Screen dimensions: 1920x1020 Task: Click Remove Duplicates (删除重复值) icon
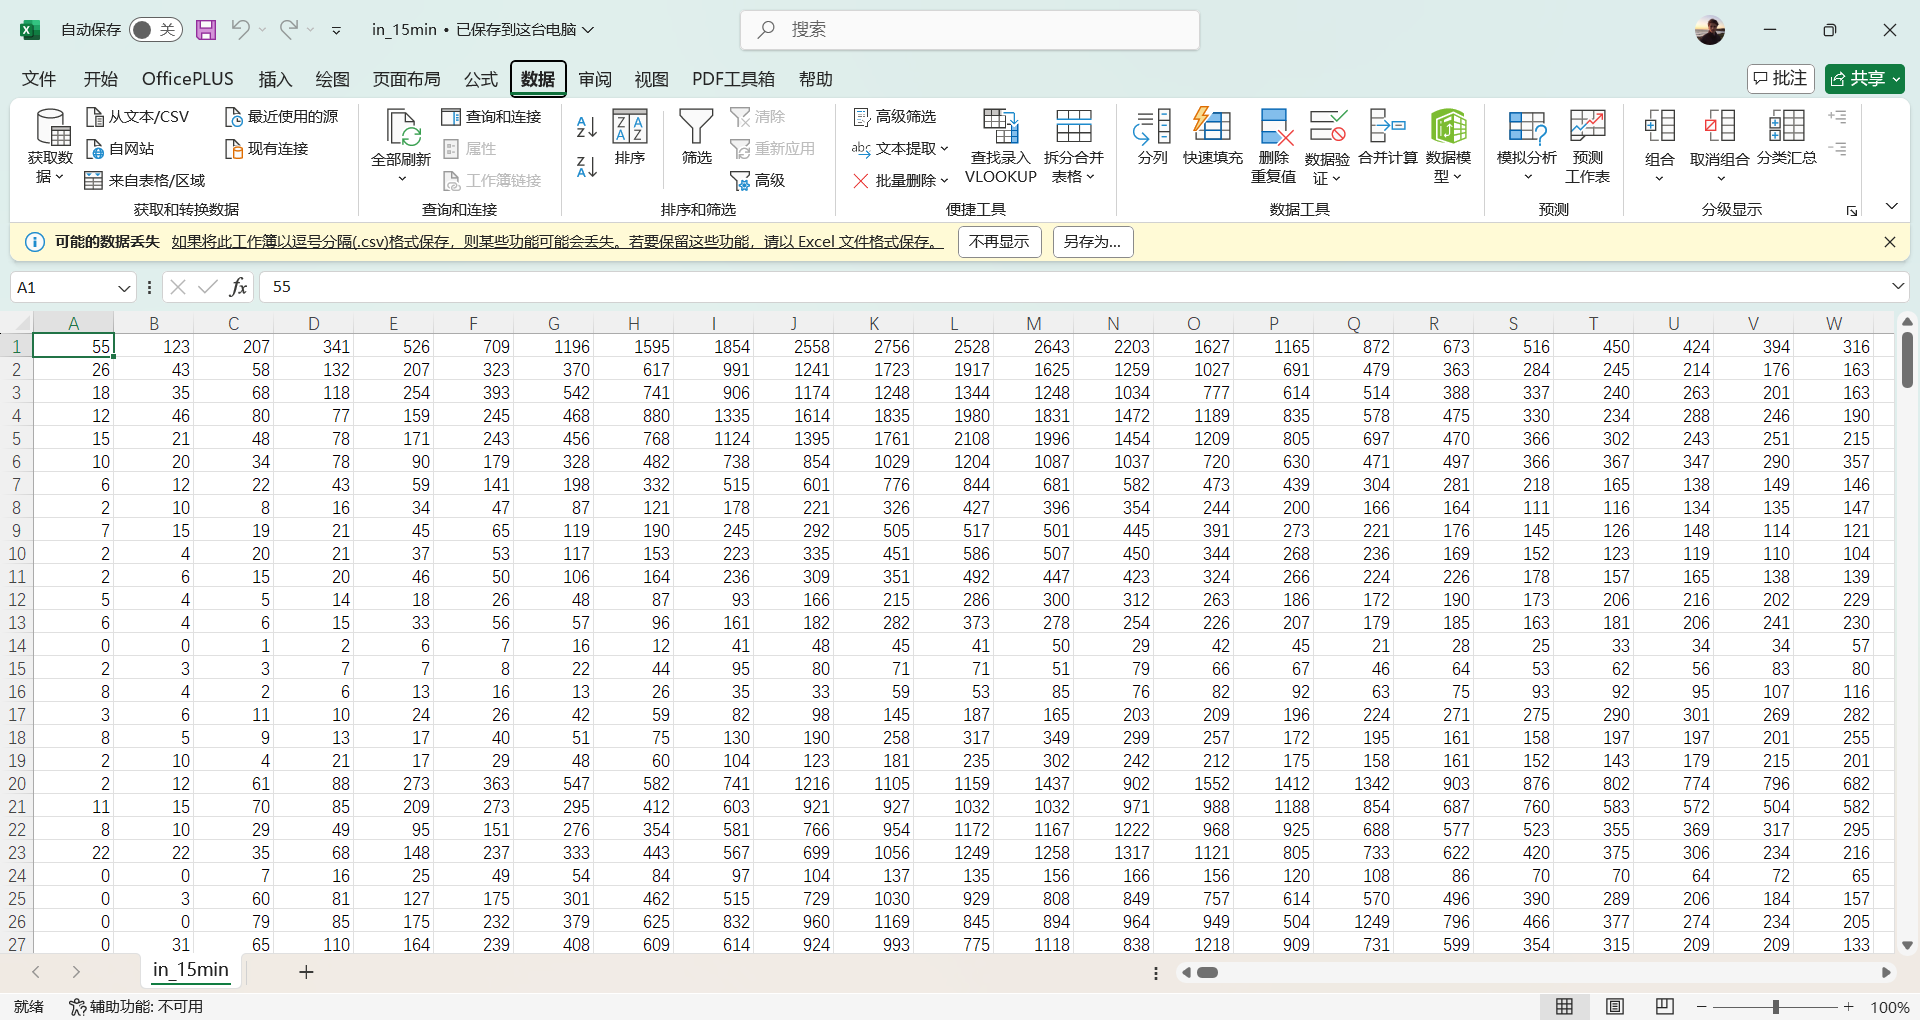[x=1274, y=146]
